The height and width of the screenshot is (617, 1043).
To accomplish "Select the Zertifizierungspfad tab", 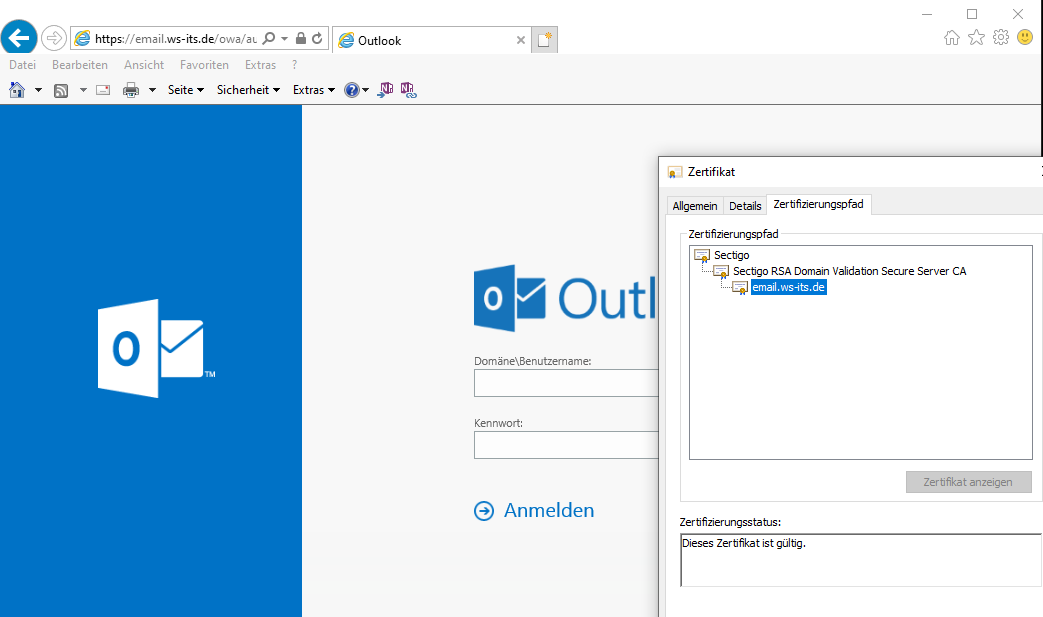I will 818,204.
